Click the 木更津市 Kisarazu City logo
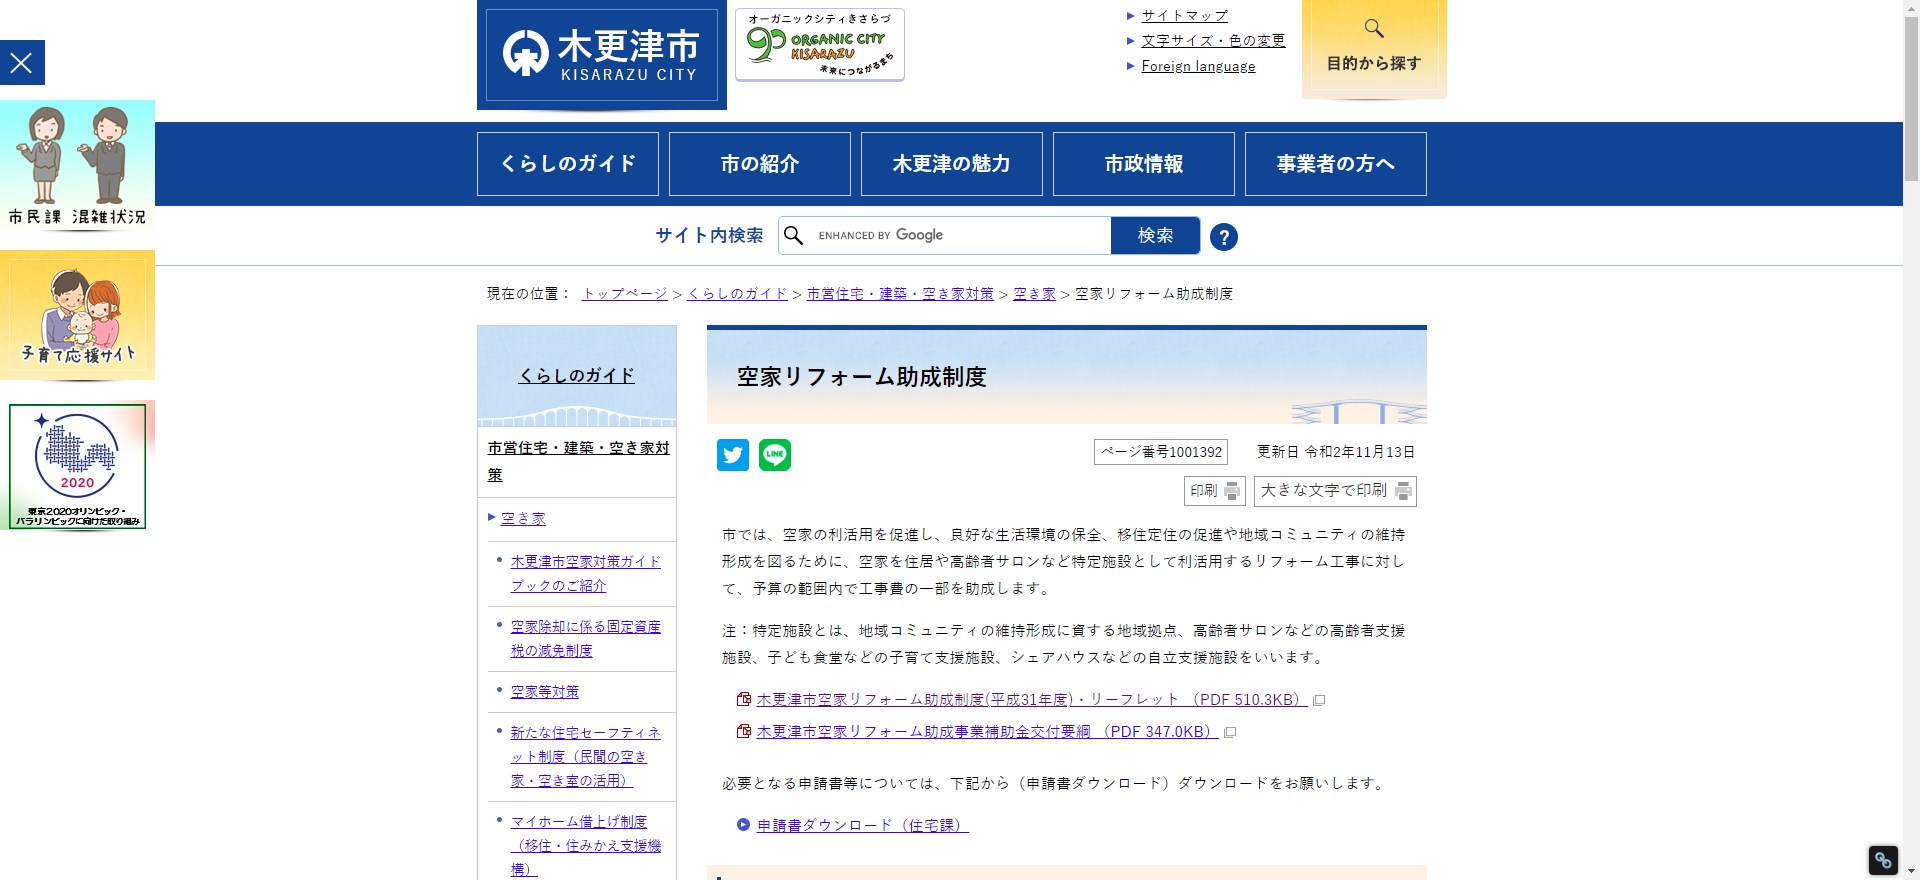 (x=602, y=55)
